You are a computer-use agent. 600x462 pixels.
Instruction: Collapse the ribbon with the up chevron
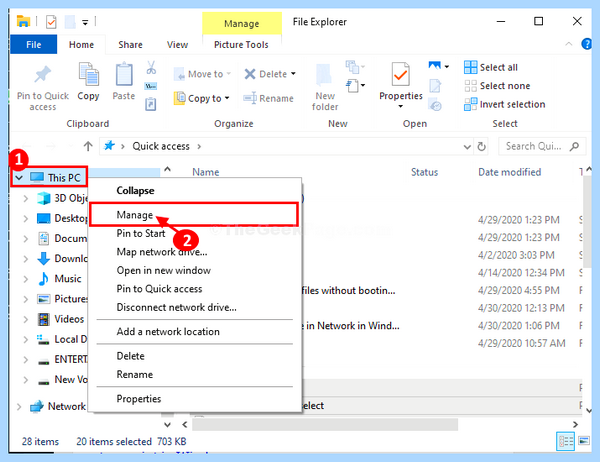point(569,44)
